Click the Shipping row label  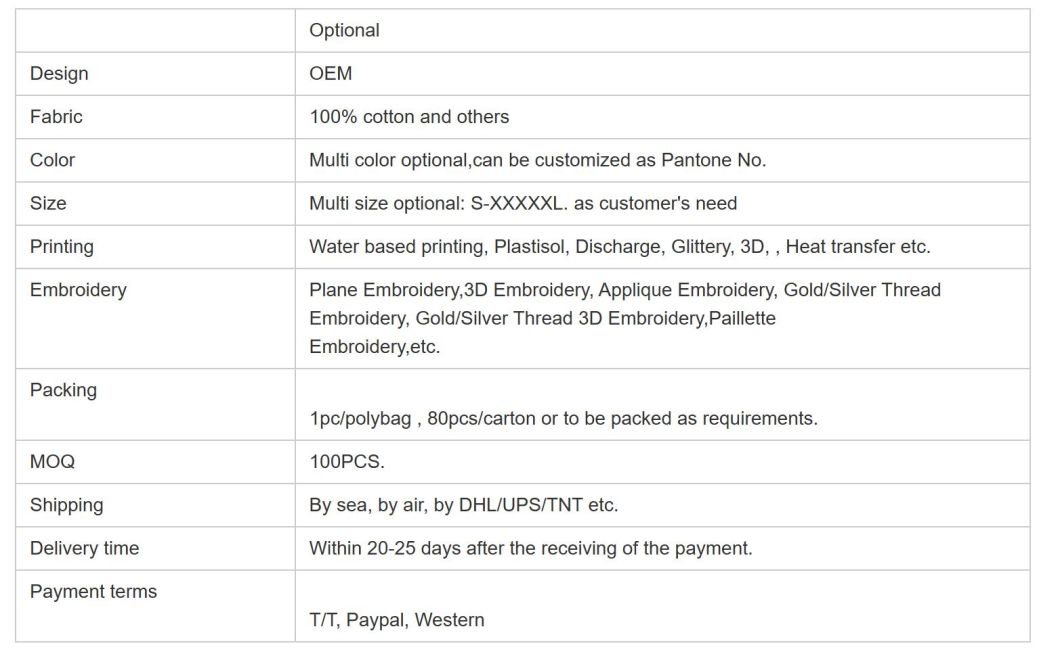[x=66, y=505]
